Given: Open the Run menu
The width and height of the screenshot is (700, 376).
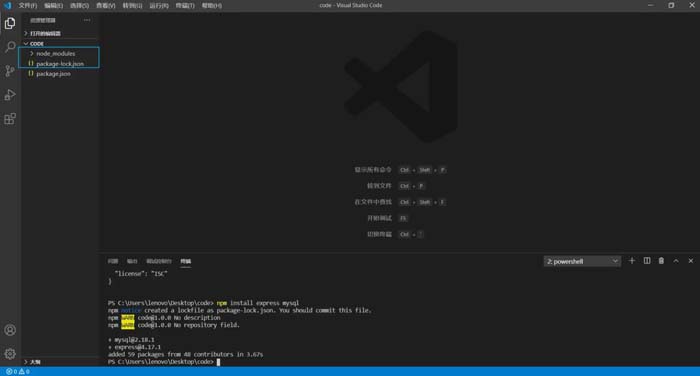Looking at the screenshot, I should [159, 5].
